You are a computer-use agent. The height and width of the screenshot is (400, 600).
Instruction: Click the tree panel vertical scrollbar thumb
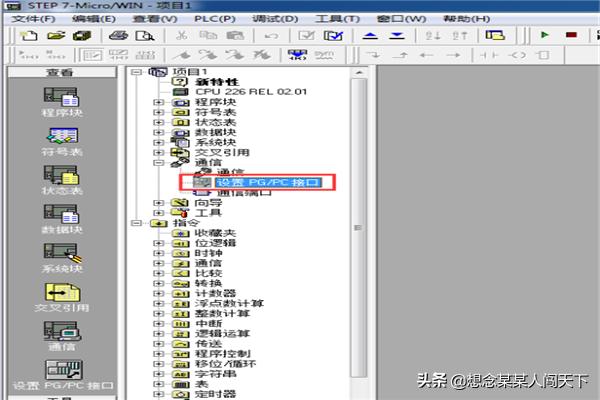pos(359,228)
